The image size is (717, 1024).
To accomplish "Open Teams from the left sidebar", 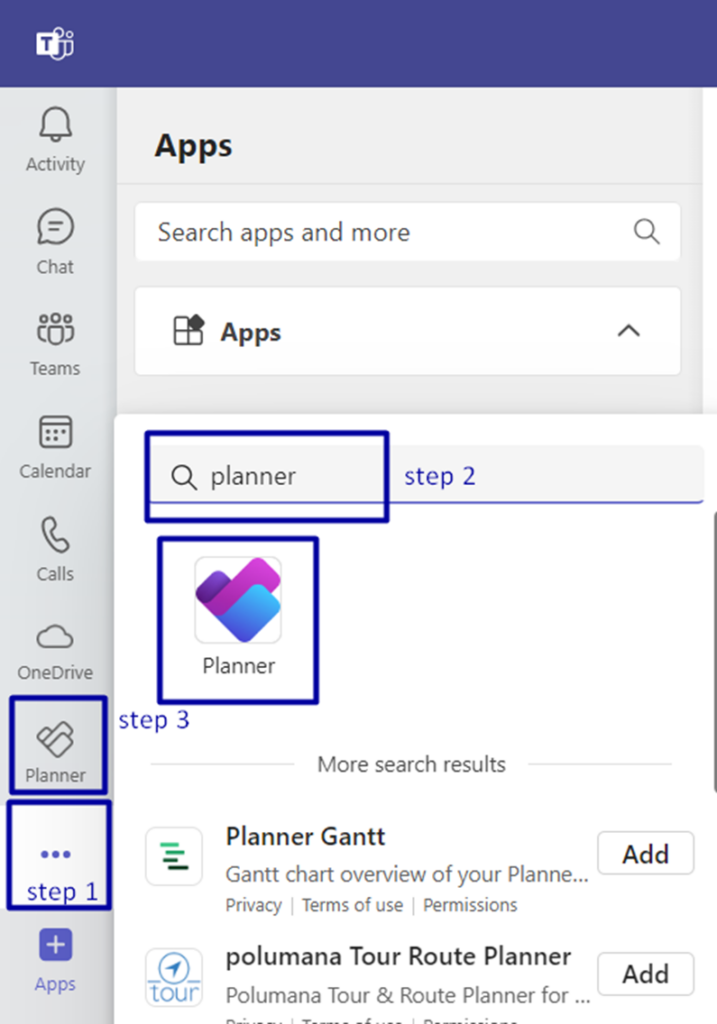I will click(x=54, y=330).
